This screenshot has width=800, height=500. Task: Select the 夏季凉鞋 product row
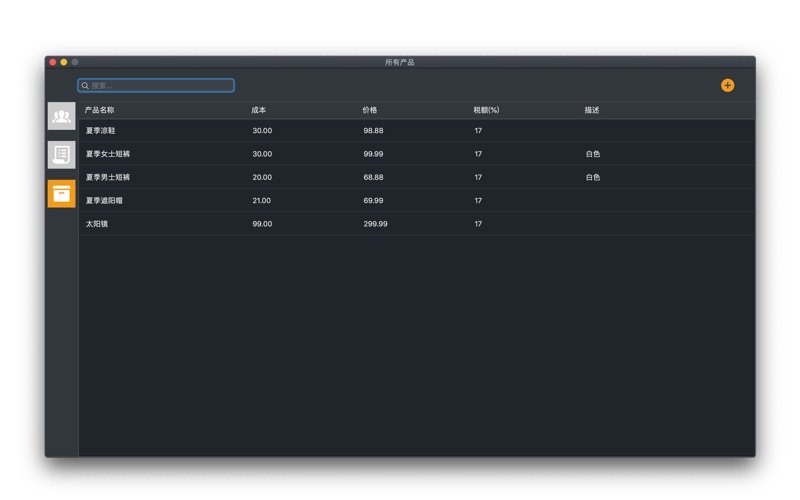click(100, 131)
